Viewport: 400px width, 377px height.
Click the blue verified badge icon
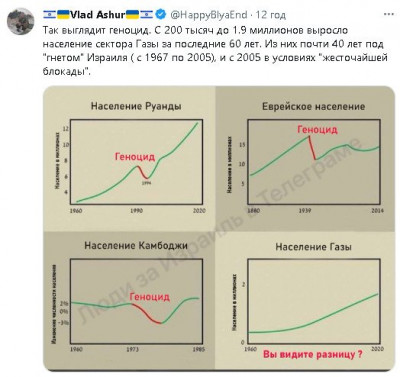coord(161,14)
